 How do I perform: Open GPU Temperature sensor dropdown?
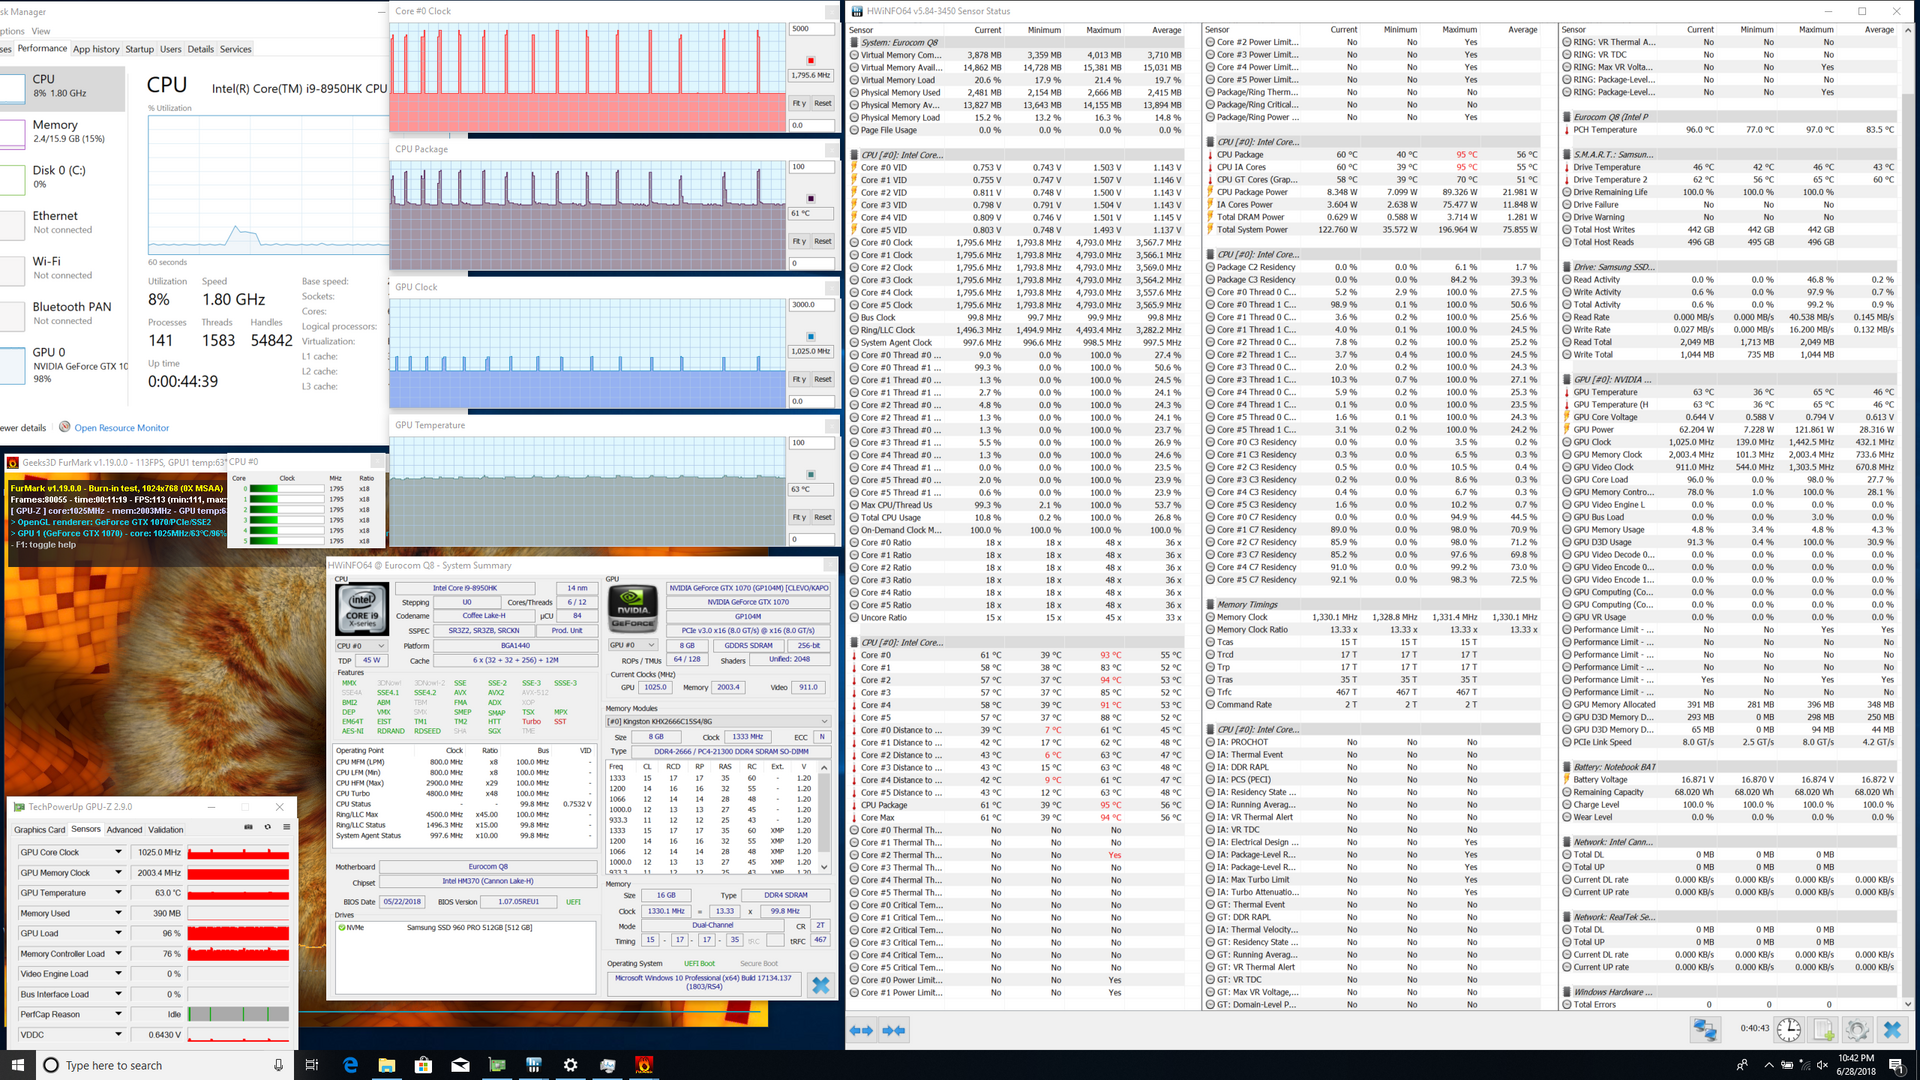pyautogui.click(x=118, y=893)
